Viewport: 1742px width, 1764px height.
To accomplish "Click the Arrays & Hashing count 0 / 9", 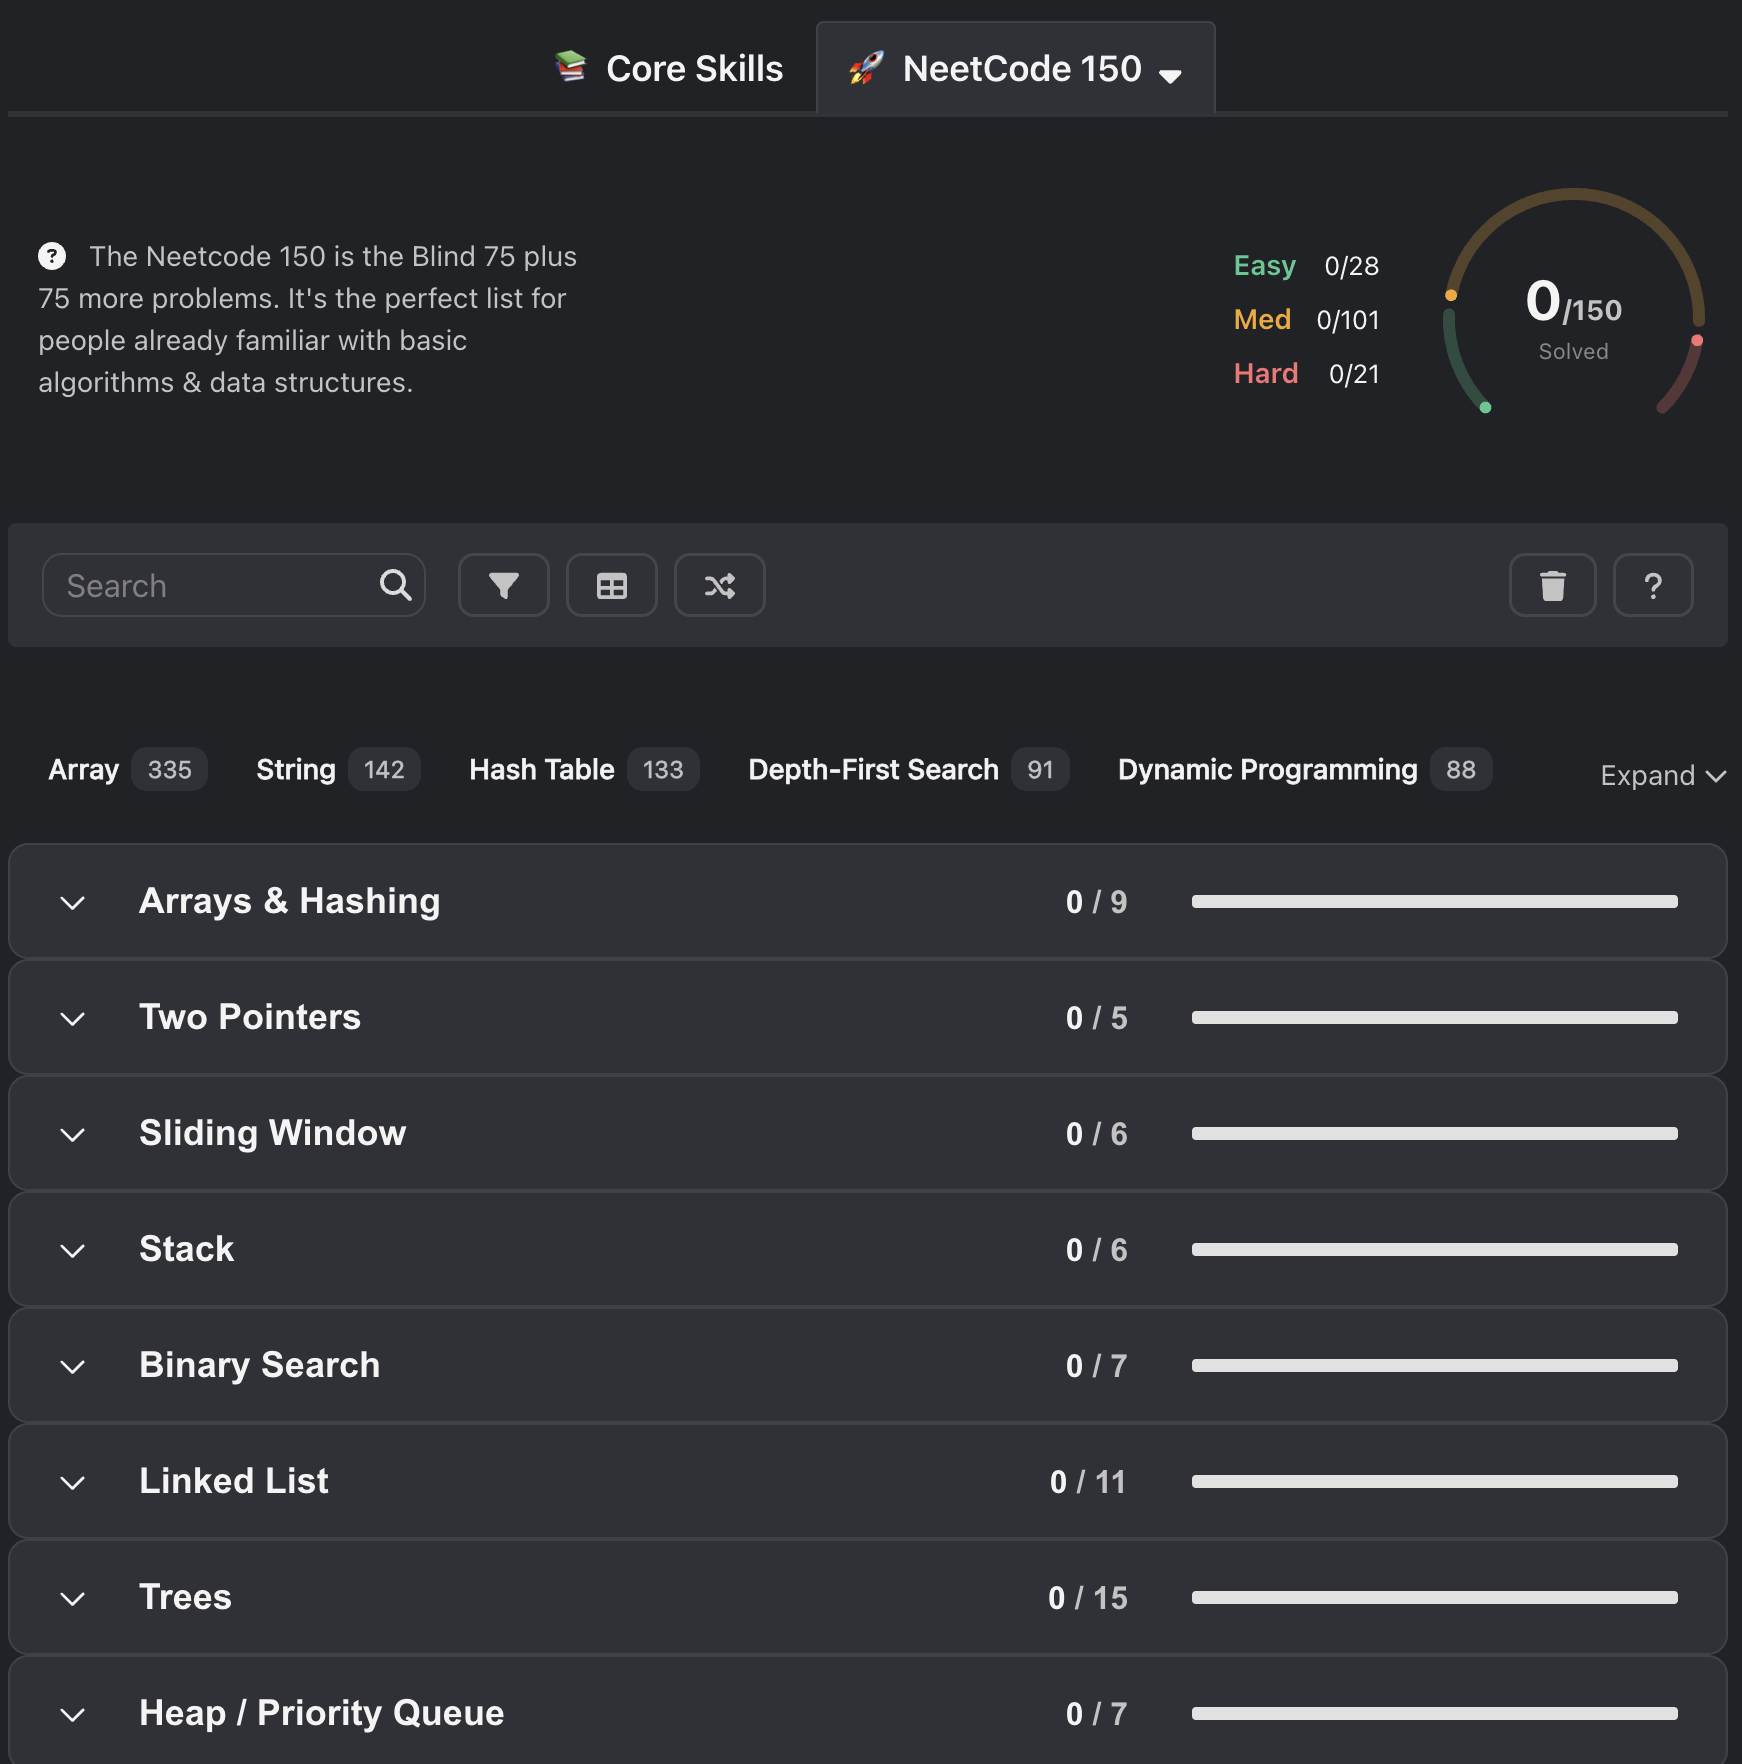I will pyautogui.click(x=1097, y=902).
